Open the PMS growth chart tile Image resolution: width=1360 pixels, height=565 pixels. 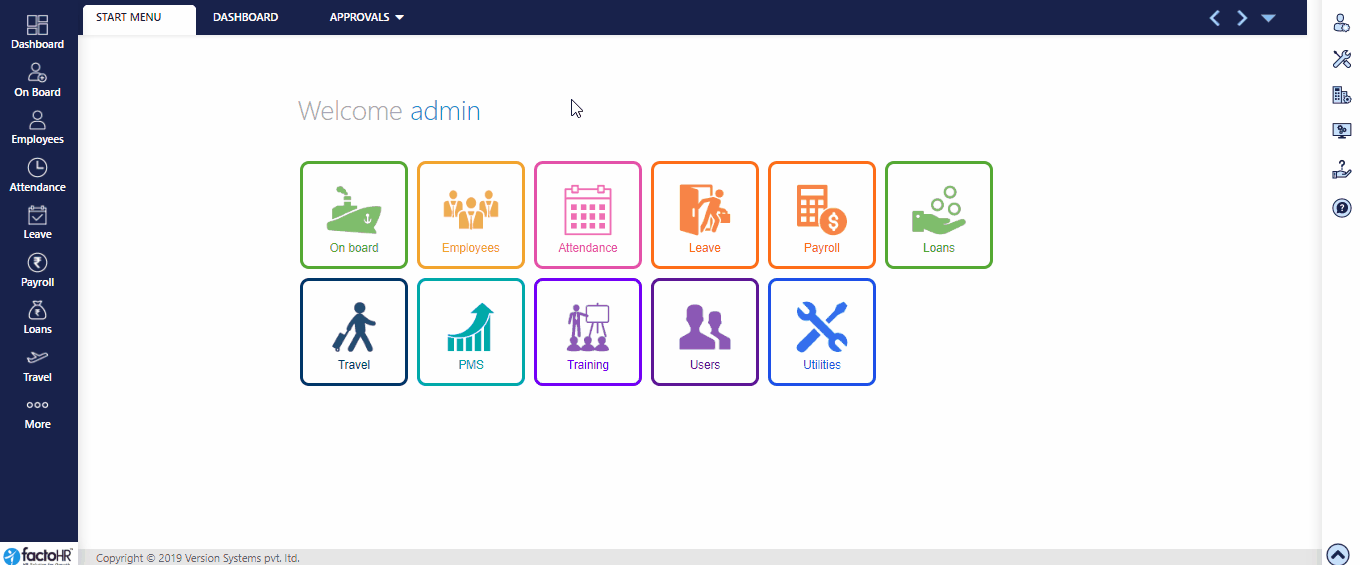[471, 332]
